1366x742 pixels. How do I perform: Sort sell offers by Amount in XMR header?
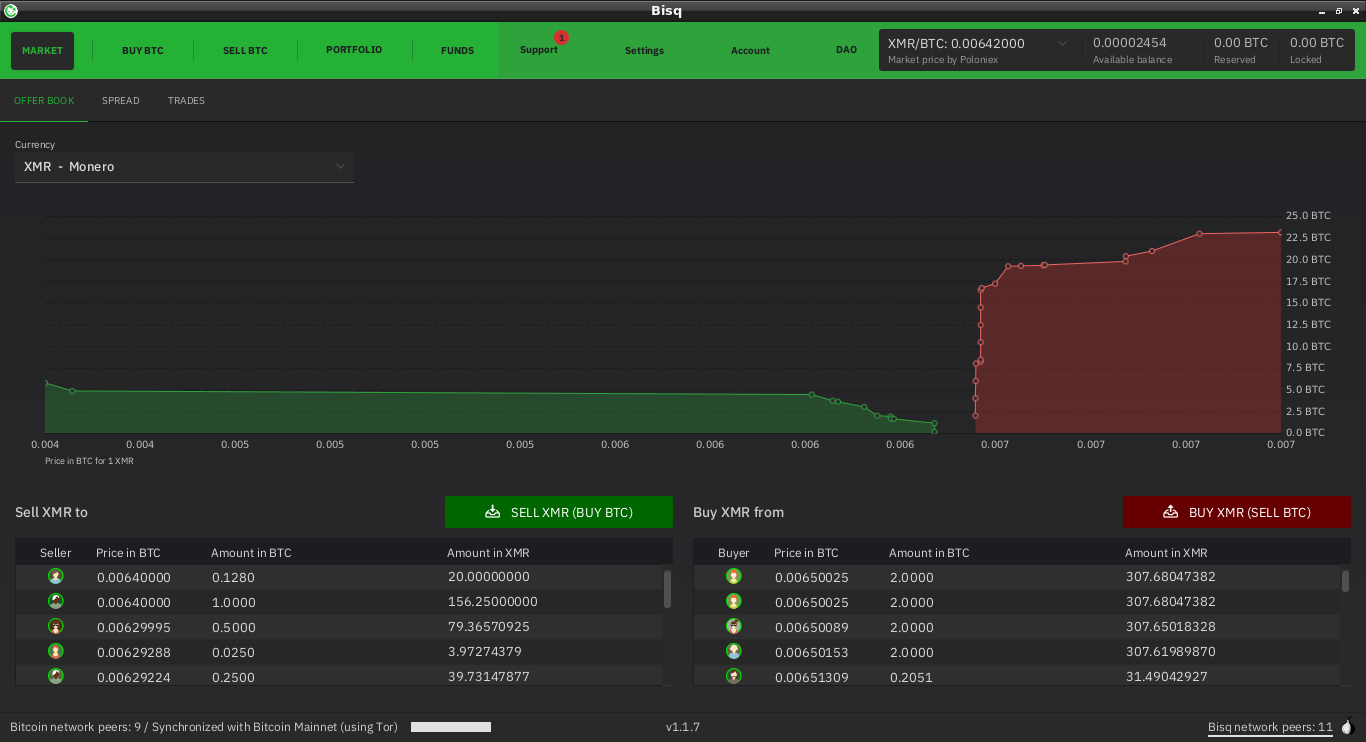tap(488, 553)
